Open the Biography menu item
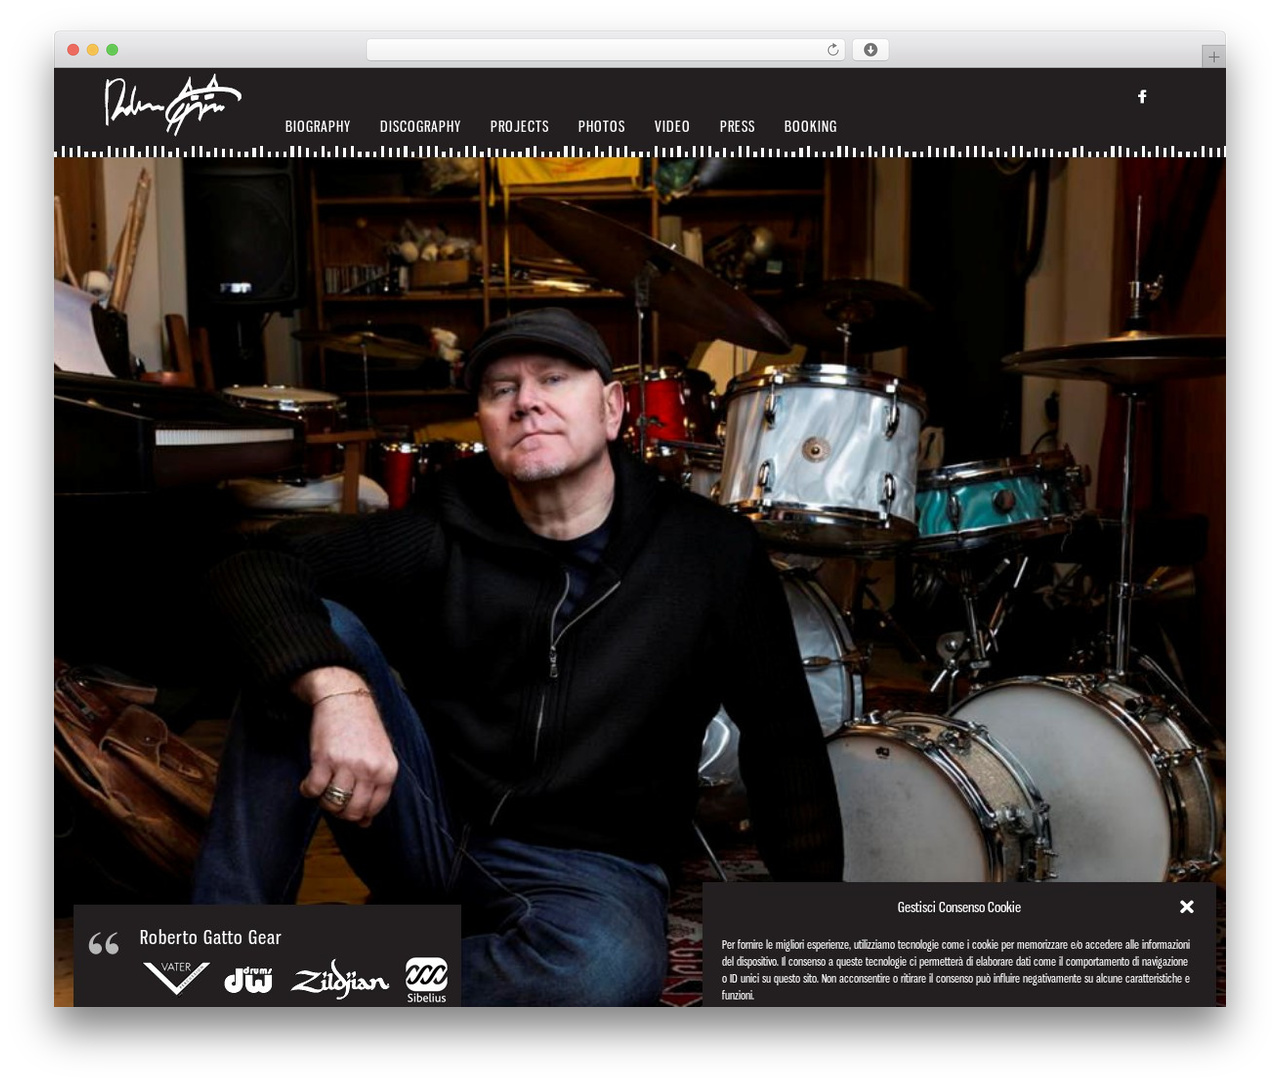 [x=317, y=126]
